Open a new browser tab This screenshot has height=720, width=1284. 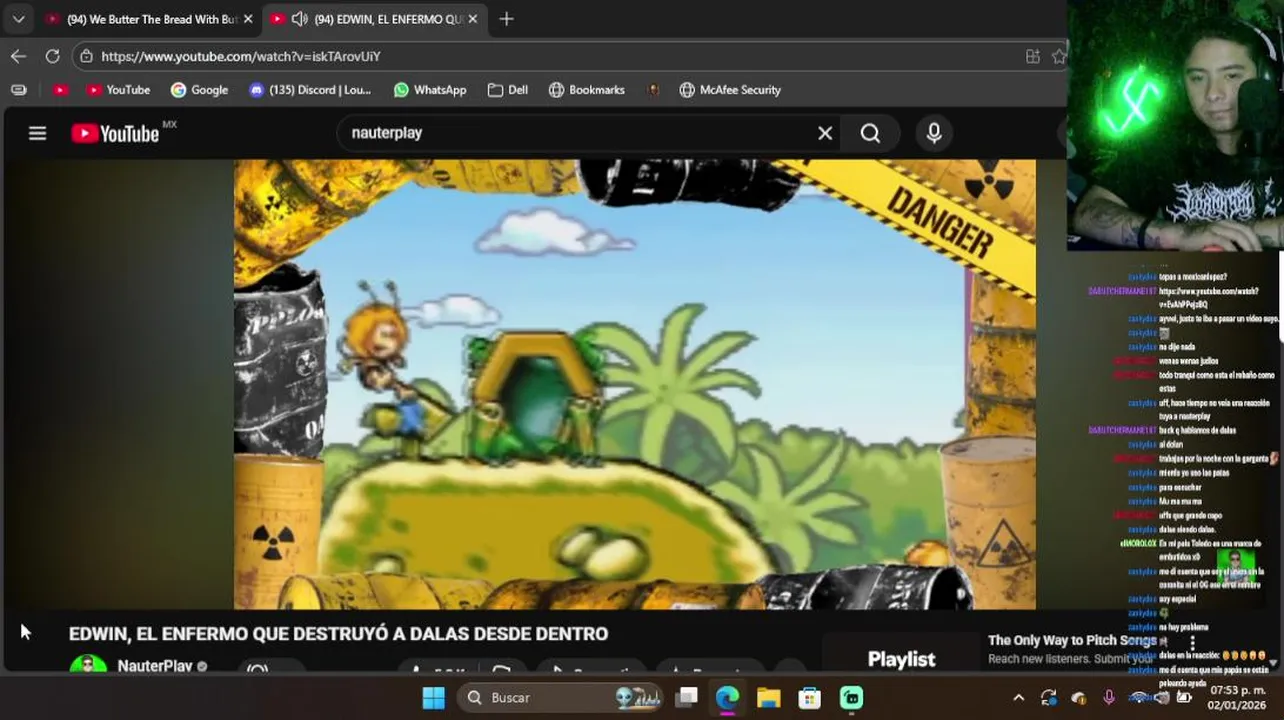click(x=506, y=19)
